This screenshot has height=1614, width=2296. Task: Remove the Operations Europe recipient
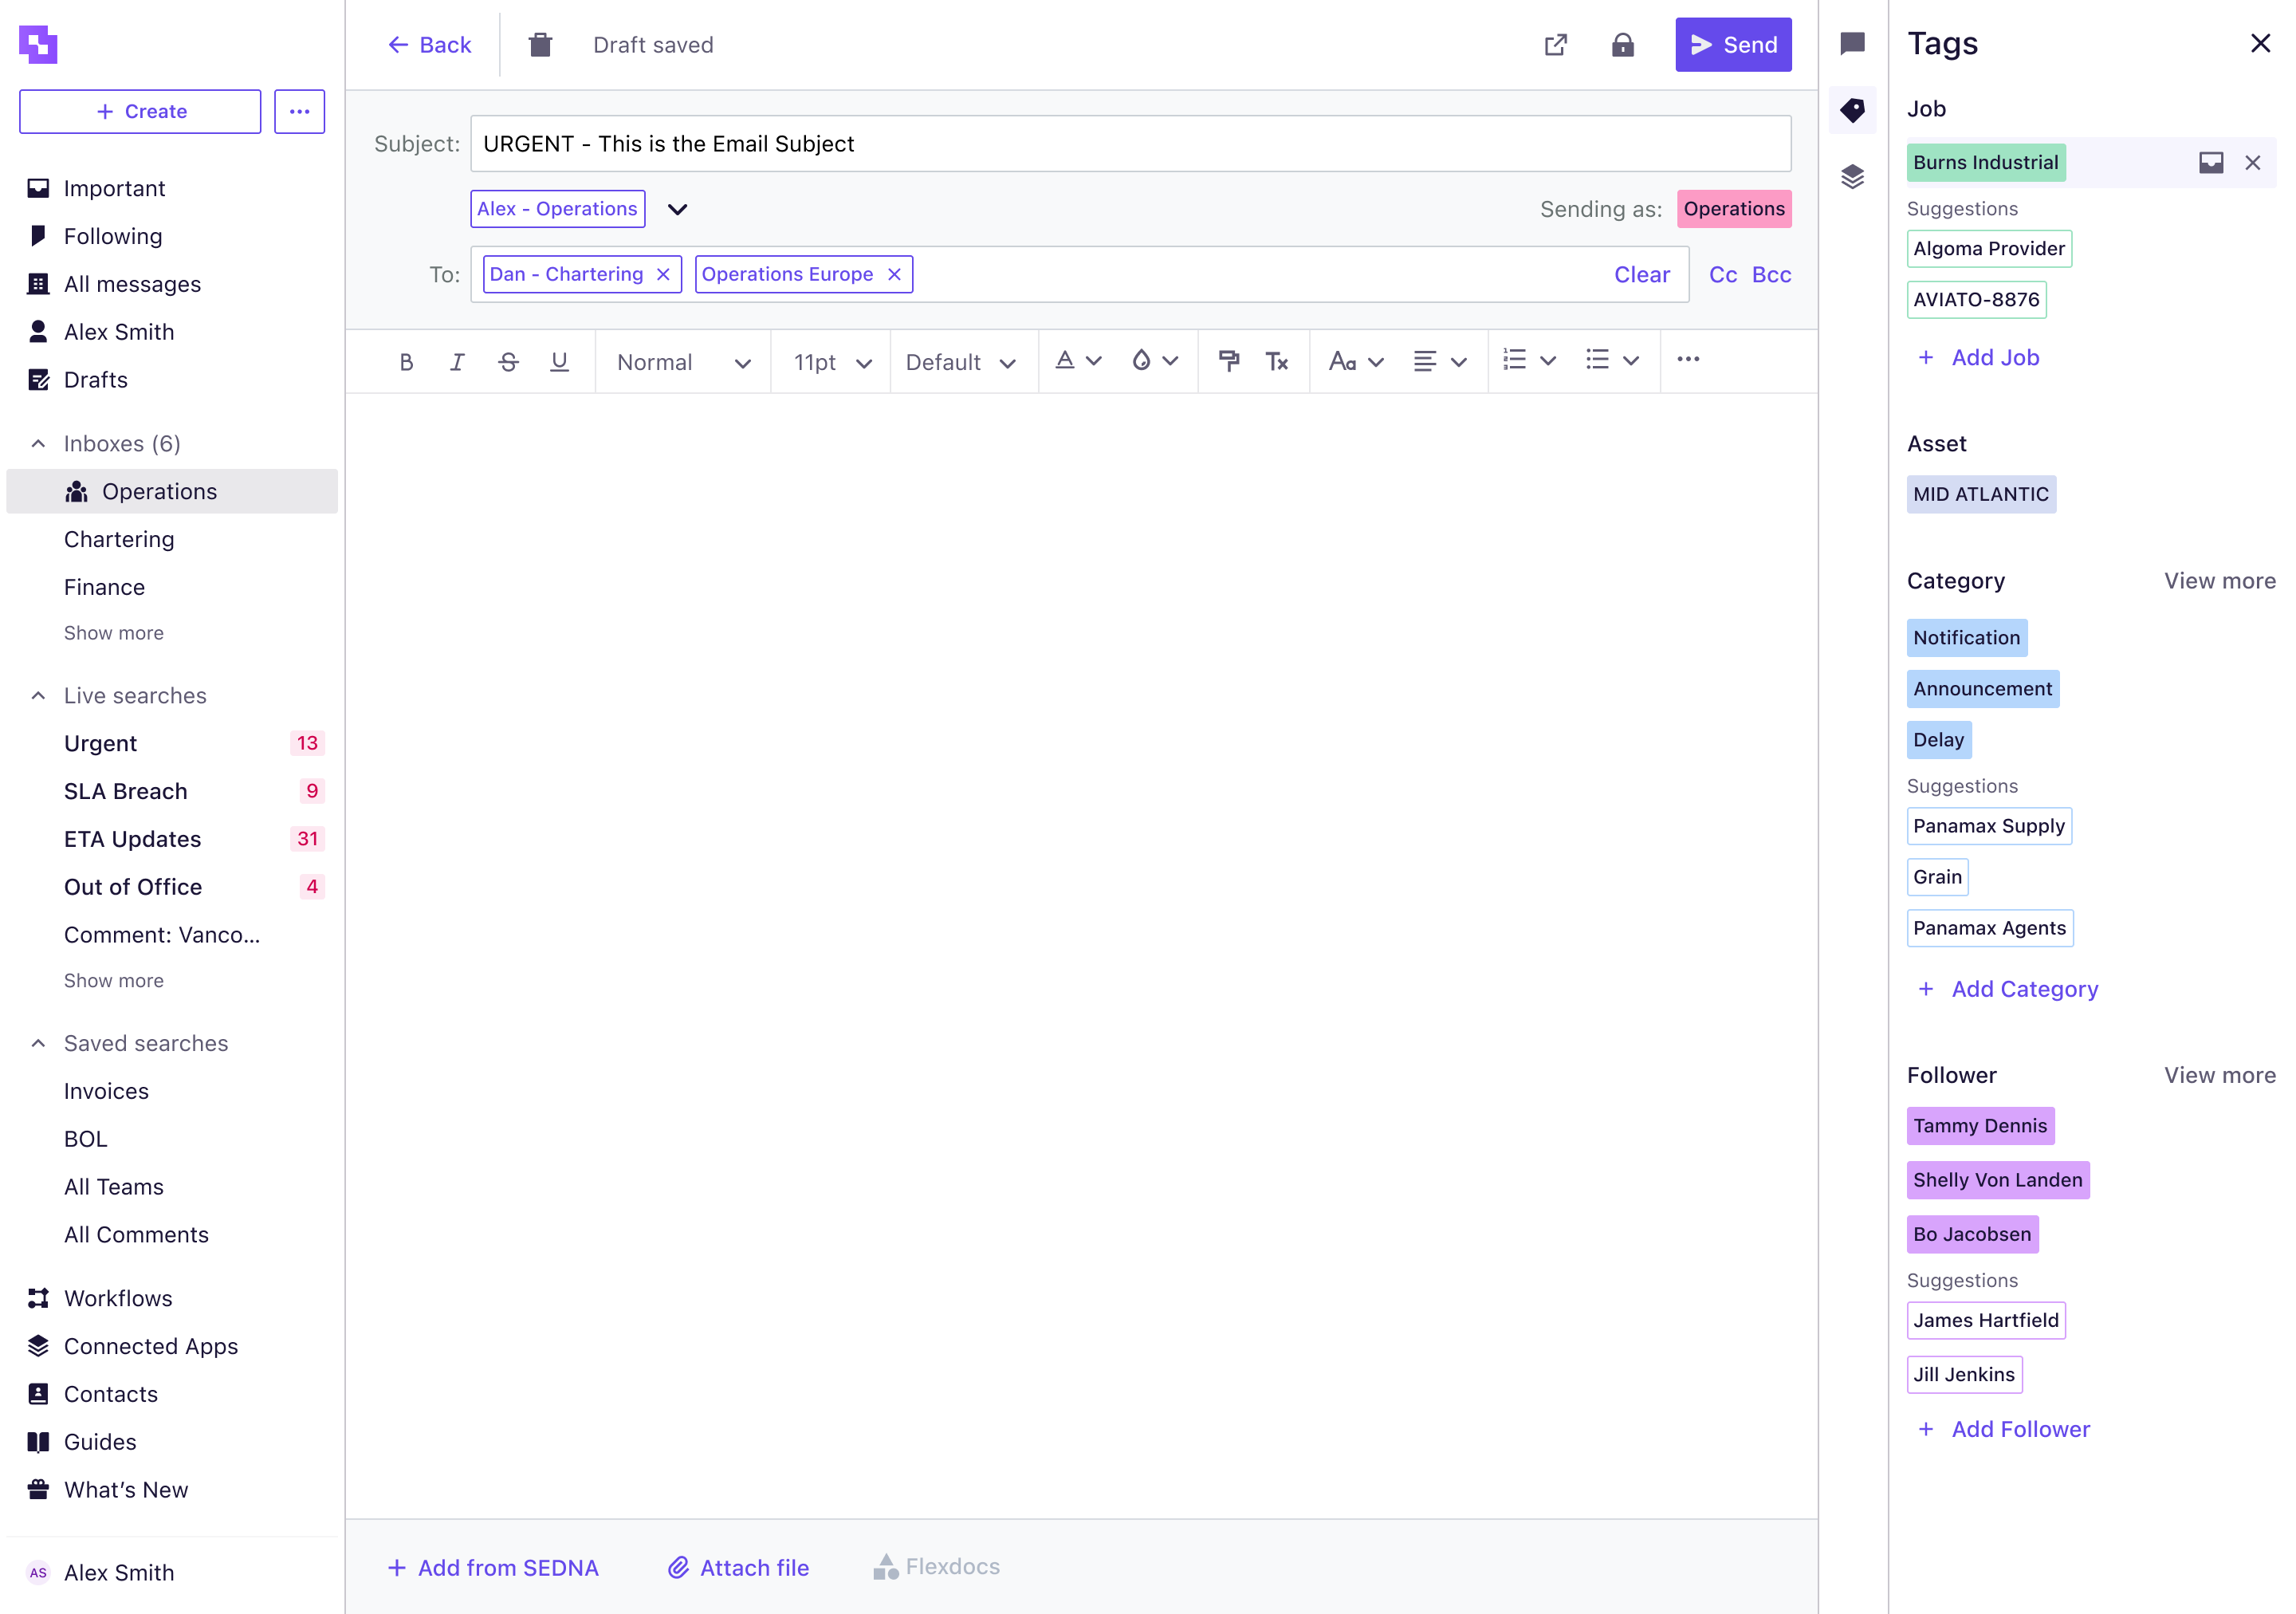click(894, 273)
